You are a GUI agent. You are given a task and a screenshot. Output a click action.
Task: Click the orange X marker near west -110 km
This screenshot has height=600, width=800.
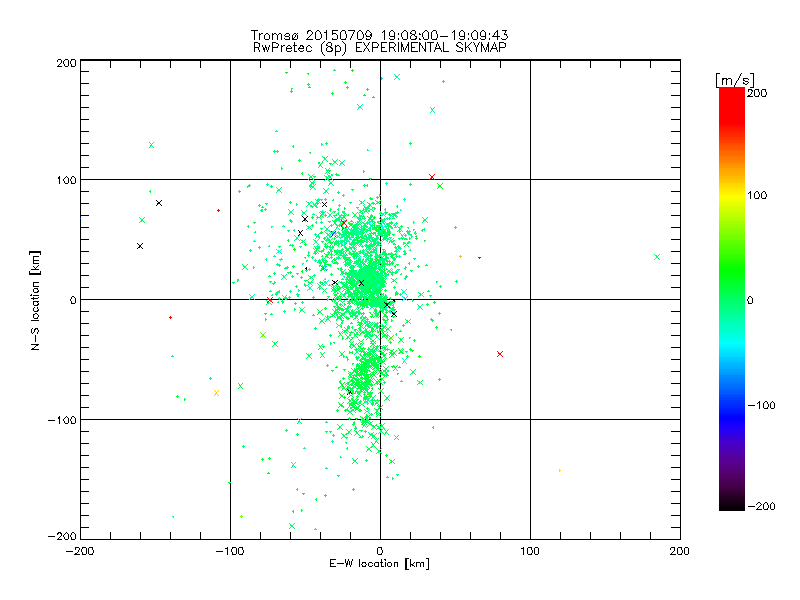click(x=216, y=393)
